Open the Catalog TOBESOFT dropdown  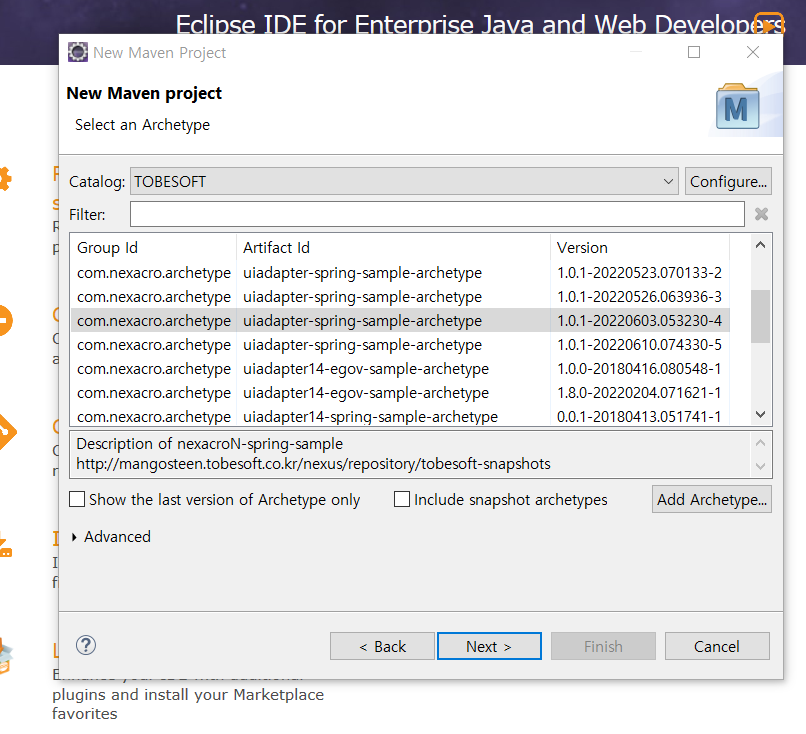(x=404, y=181)
